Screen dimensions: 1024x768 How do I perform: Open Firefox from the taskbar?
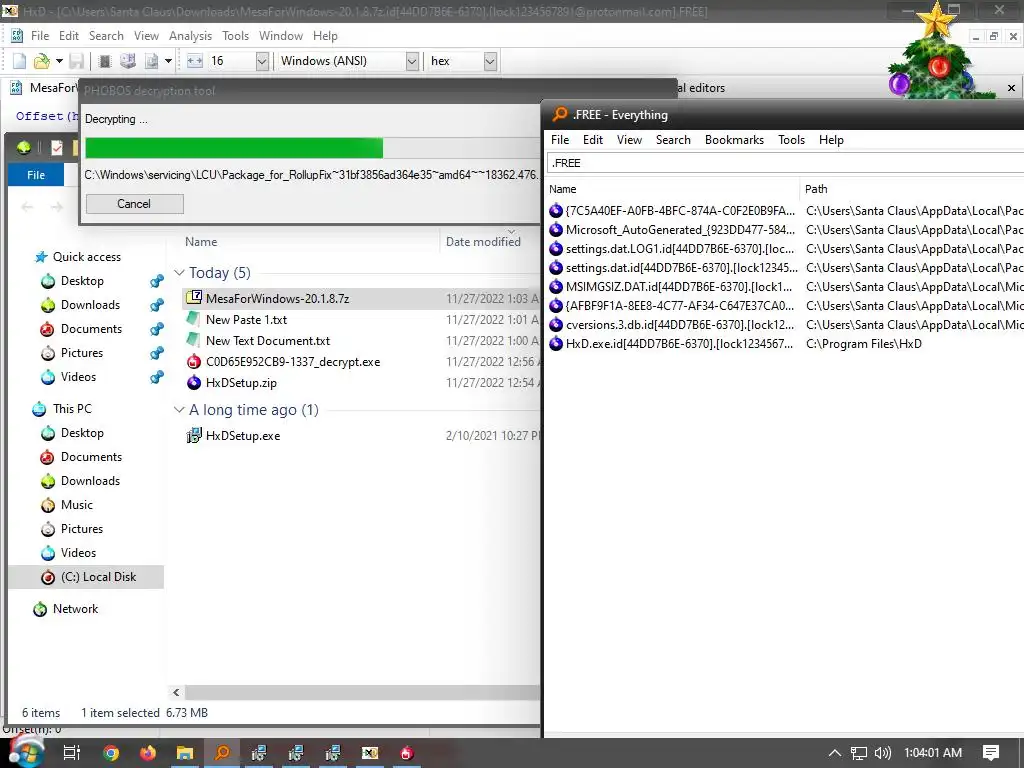click(148, 753)
